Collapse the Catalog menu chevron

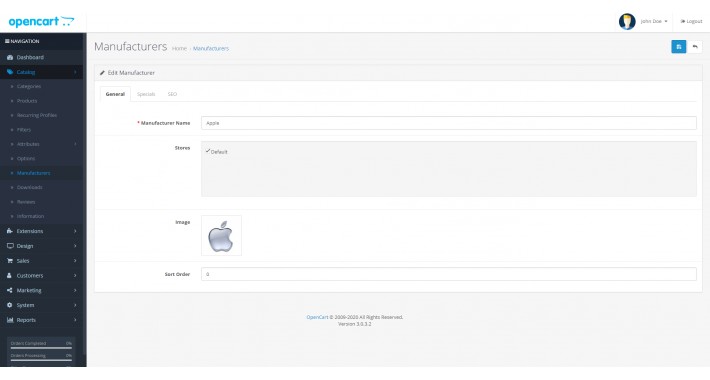click(x=75, y=72)
